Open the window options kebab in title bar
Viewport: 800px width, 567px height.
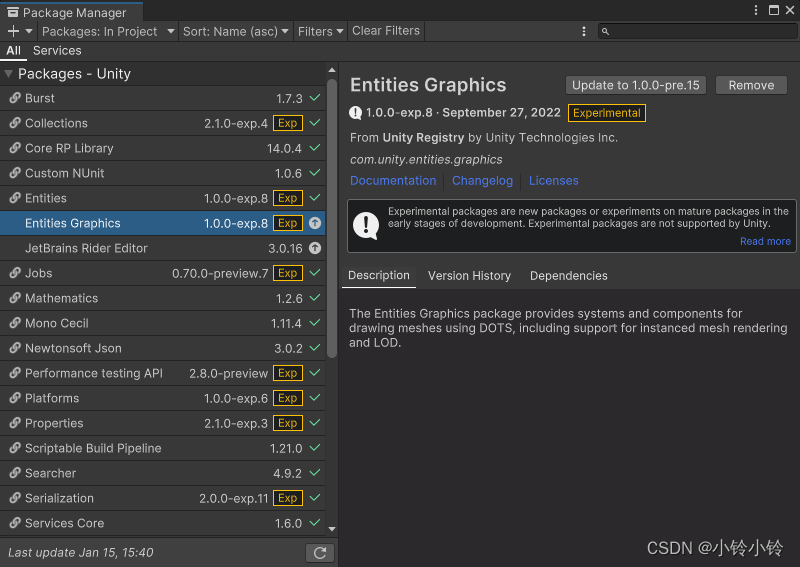coord(756,10)
